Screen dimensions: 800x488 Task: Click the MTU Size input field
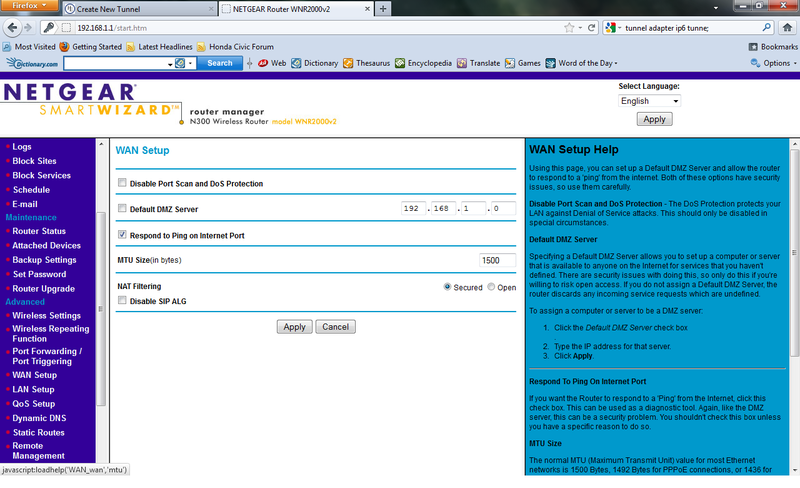coord(496,260)
